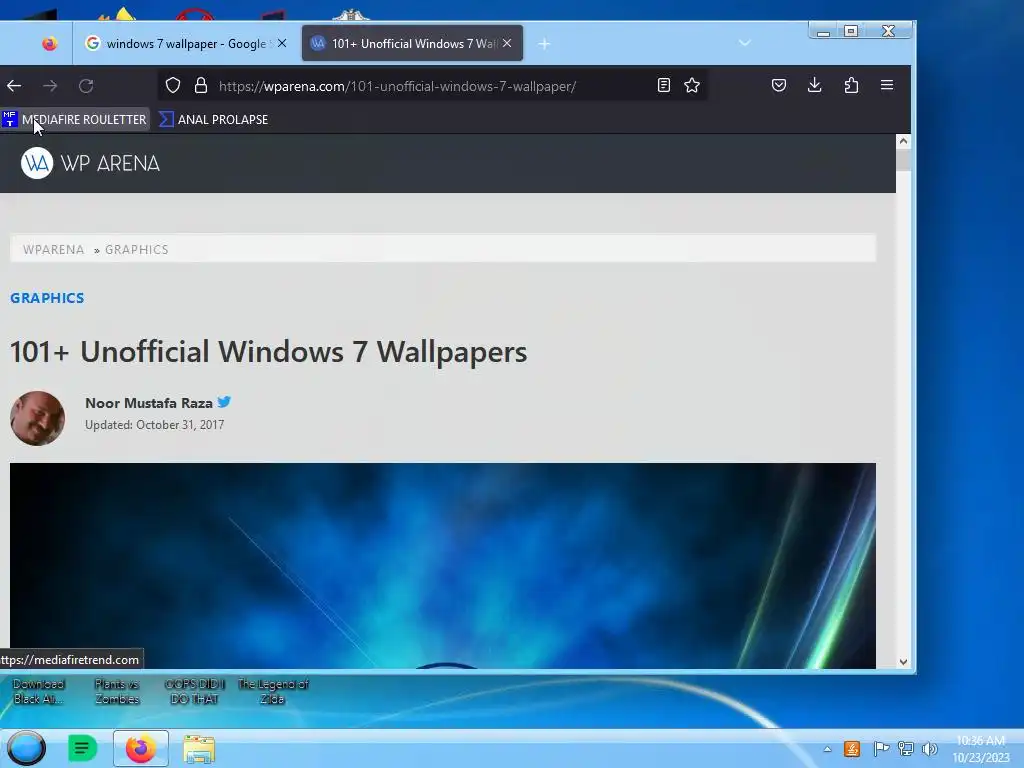Open the green chat app taskbar icon
The image size is (1024, 768).
pos(82,748)
